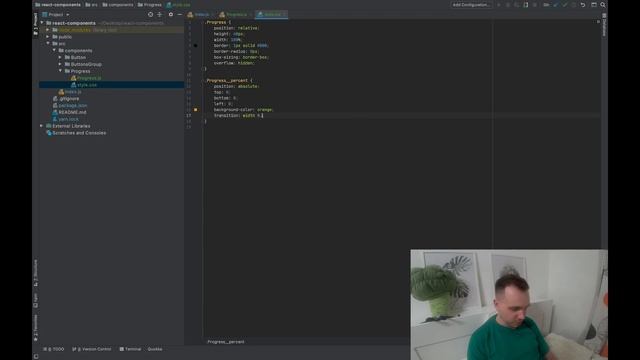
Task: Click the 'background-color: orange' line
Action: (x=243, y=110)
